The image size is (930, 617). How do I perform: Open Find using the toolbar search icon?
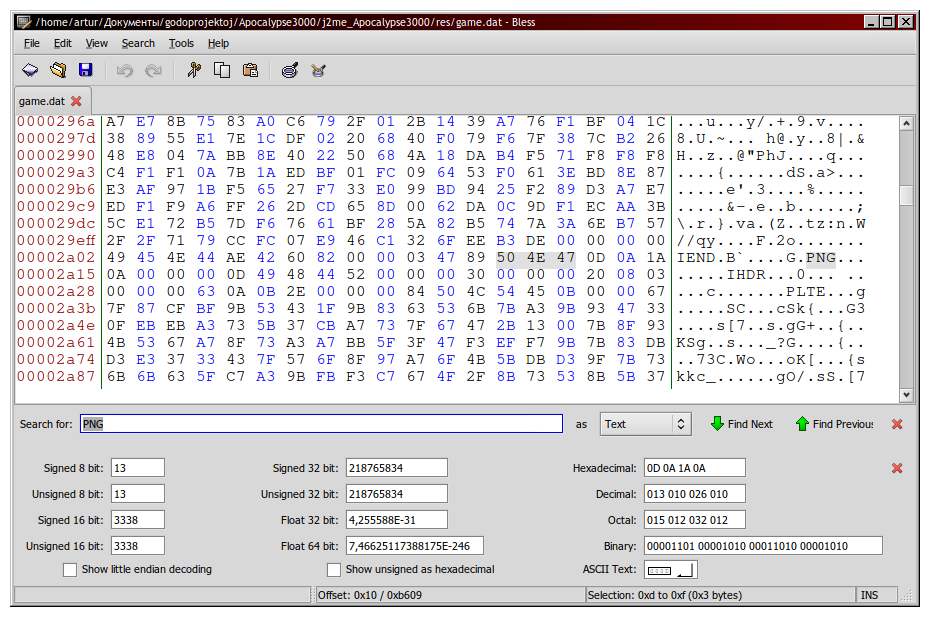point(289,71)
